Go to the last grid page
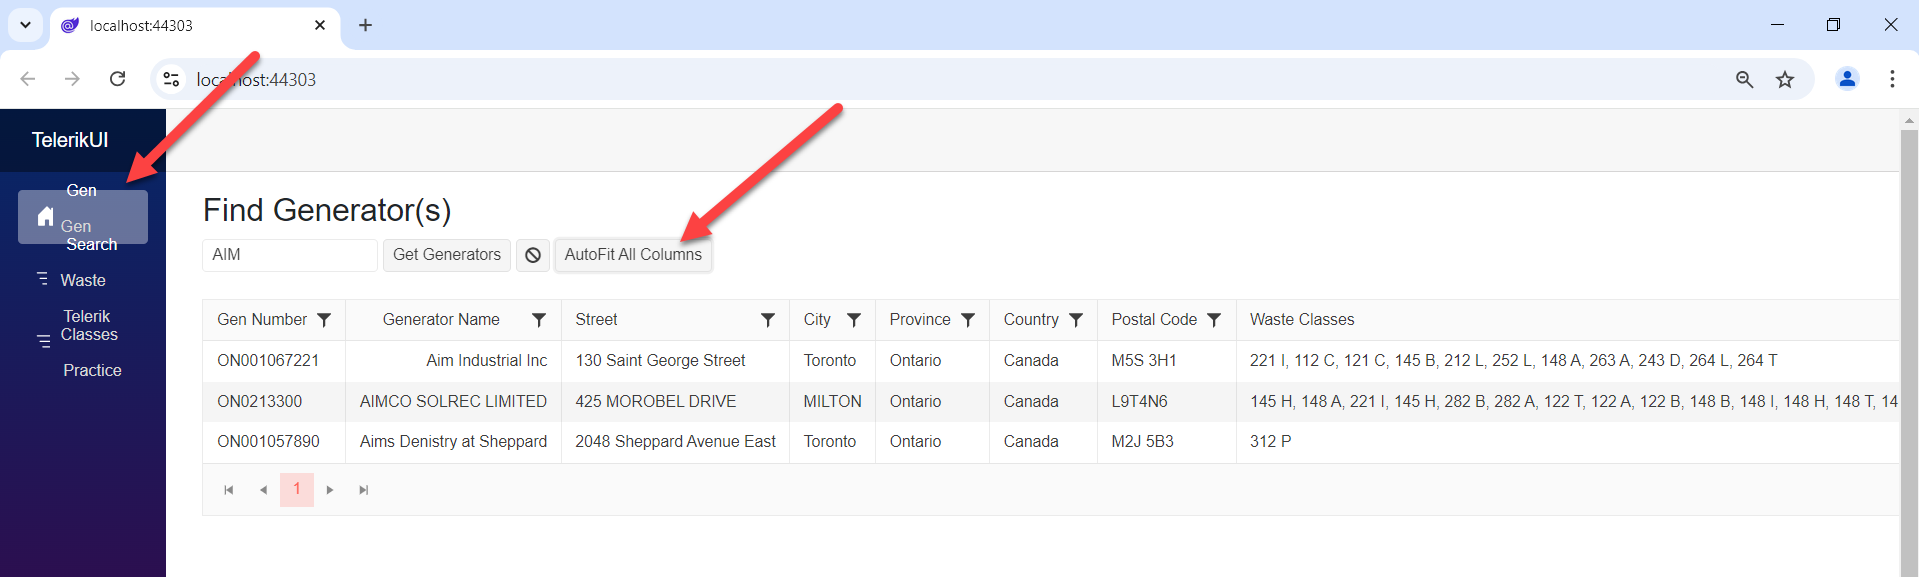This screenshot has height=577, width=1919. point(364,490)
